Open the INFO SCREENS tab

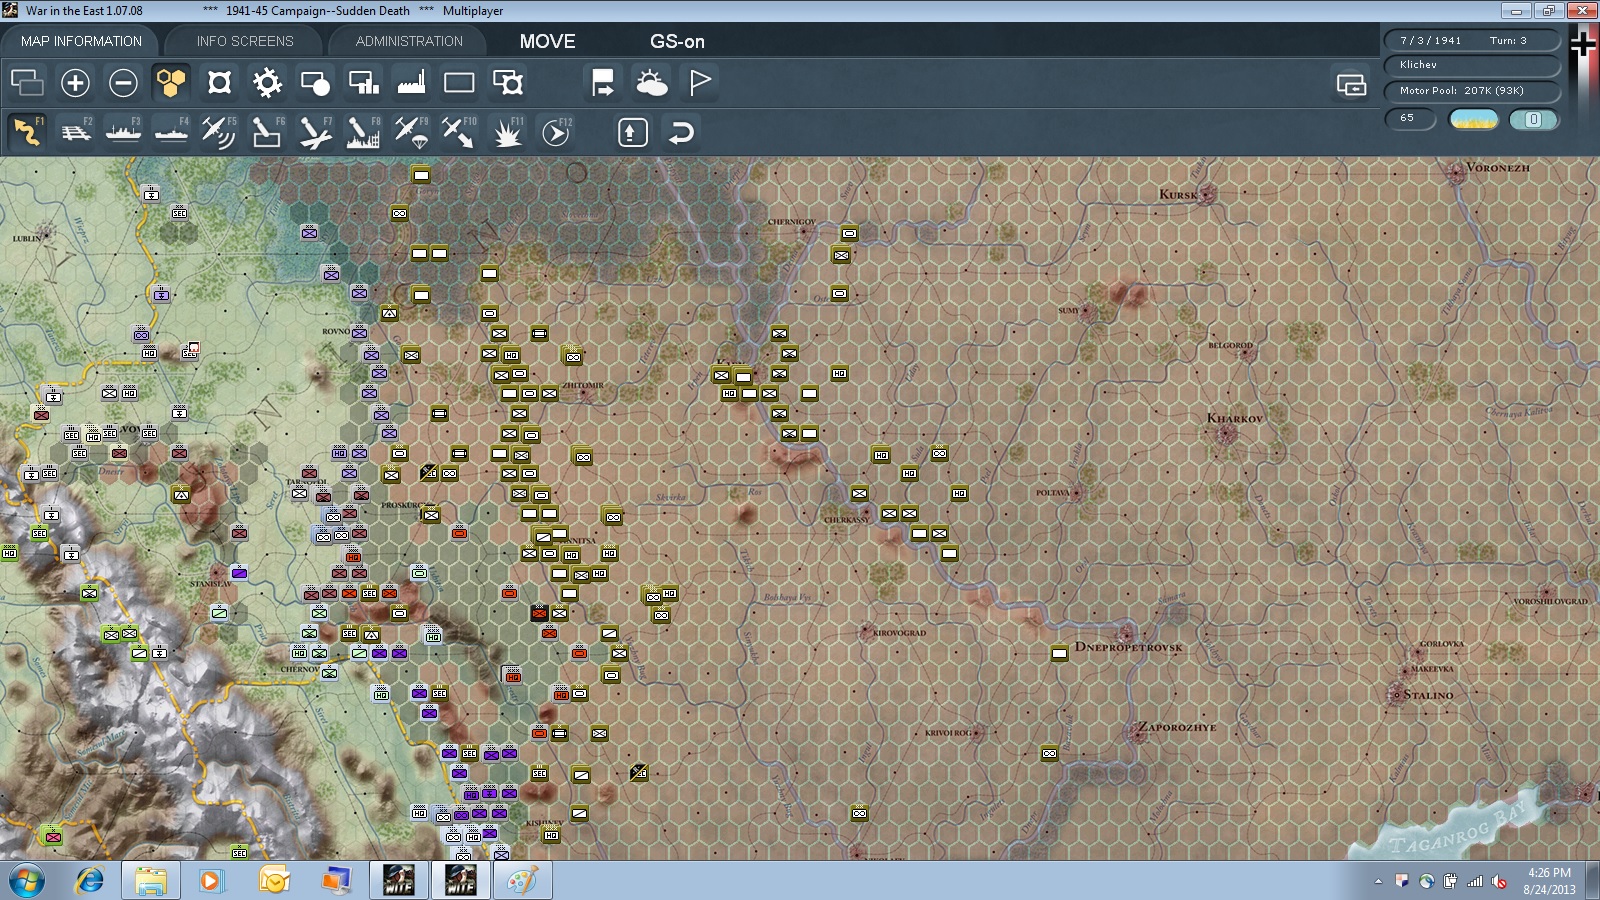245,41
